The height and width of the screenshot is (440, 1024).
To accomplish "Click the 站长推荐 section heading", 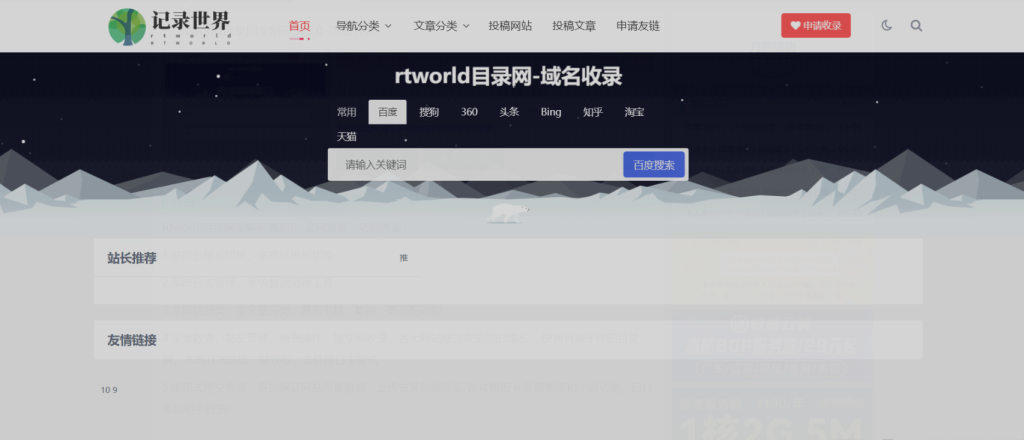I will 132,258.
